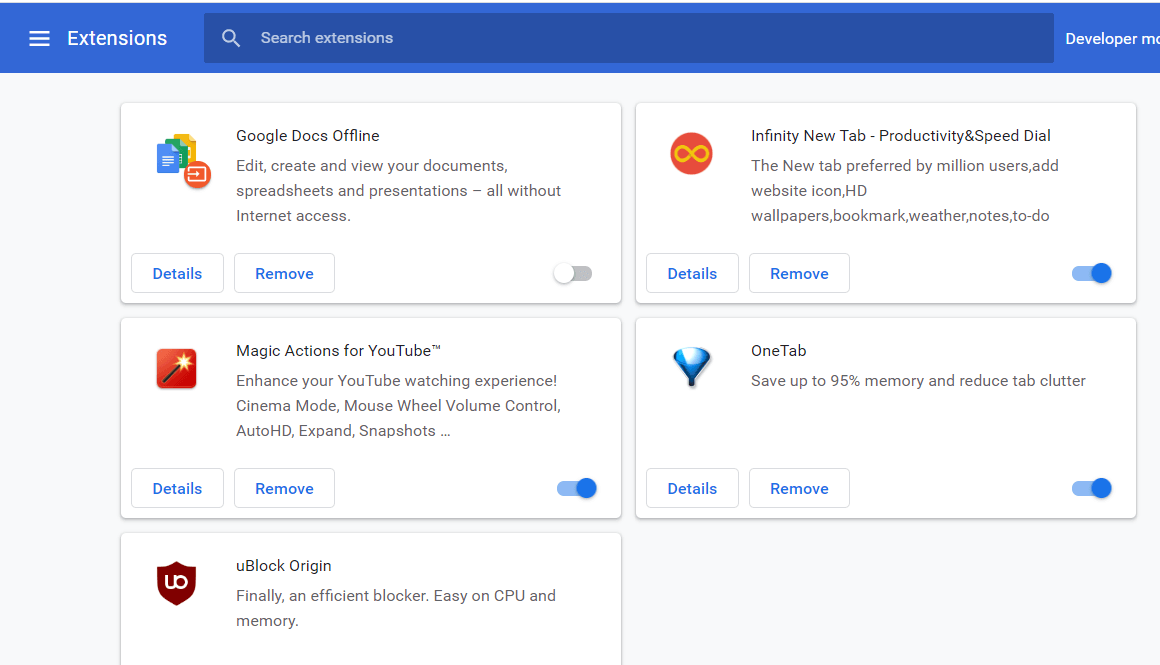The height and width of the screenshot is (665, 1160).
Task: Click the Magic Actions for YouTube icon
Action: 176,368
